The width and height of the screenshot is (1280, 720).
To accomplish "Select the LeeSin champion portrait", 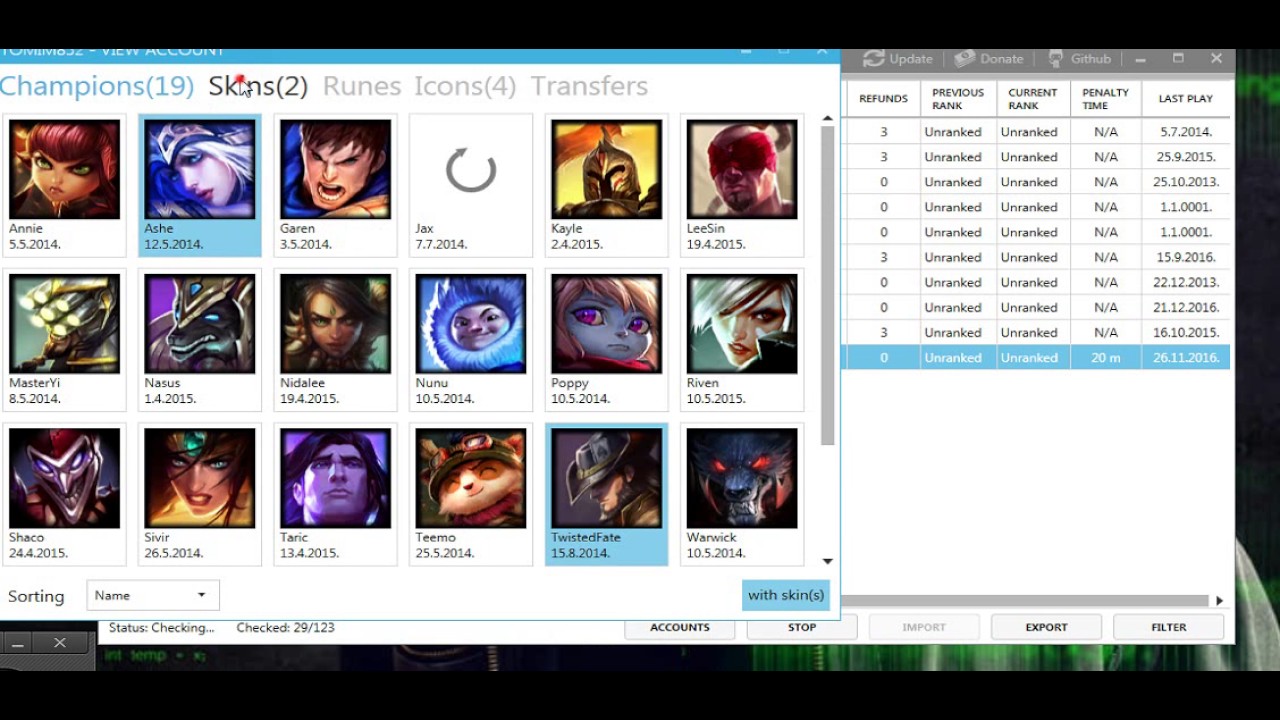I will (x=742, y=169).
